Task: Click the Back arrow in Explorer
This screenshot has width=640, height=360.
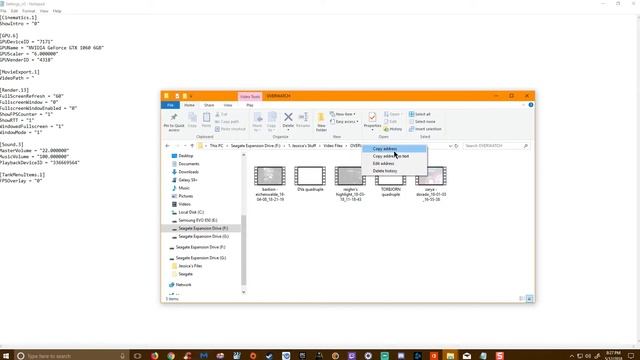Action: (x=167, y=146)
